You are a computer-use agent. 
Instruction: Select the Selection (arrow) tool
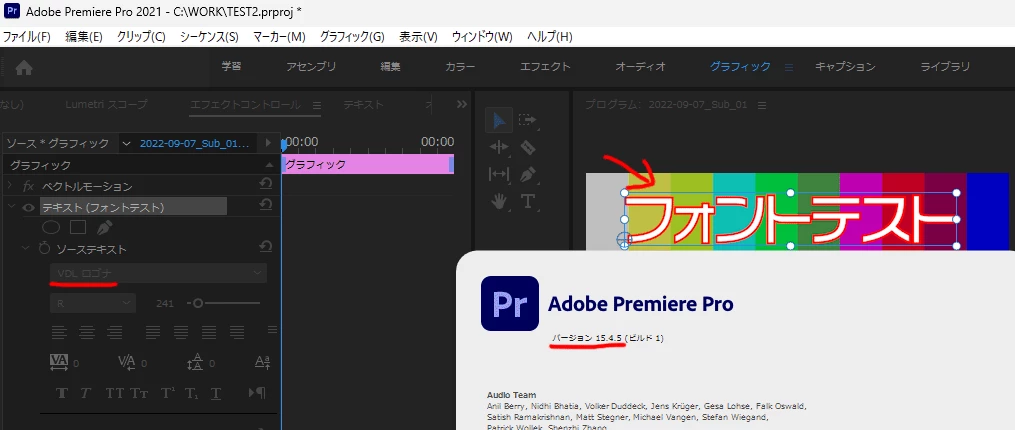pos(499,120)
